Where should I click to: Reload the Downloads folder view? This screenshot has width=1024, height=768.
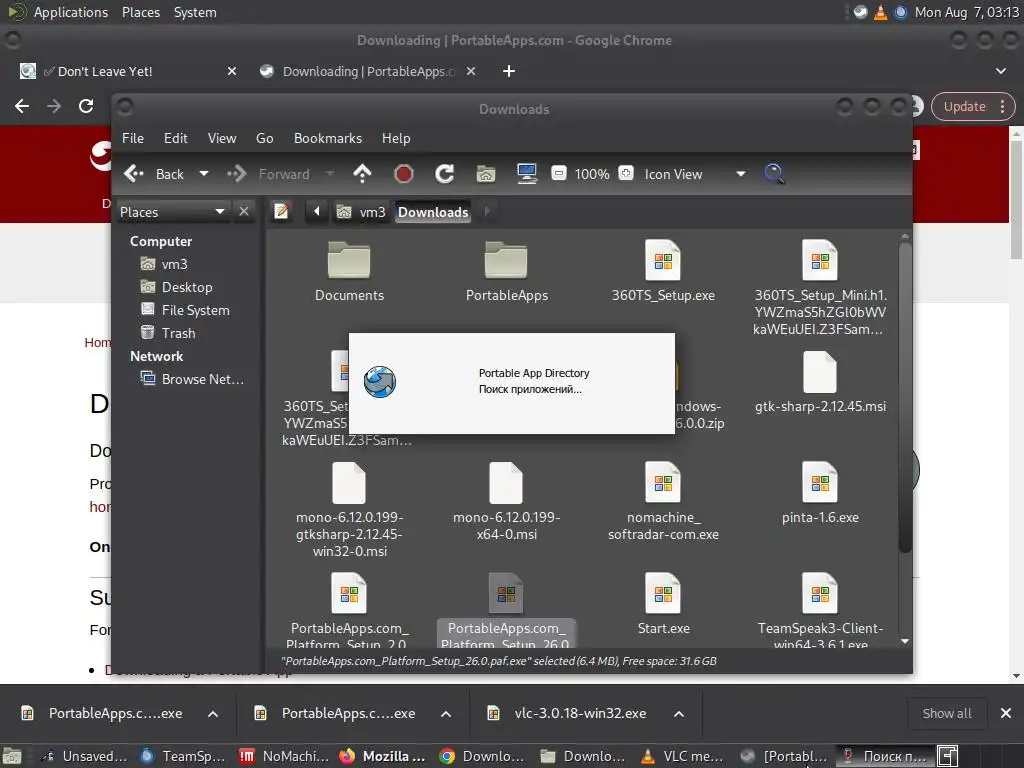click(445, 174)
